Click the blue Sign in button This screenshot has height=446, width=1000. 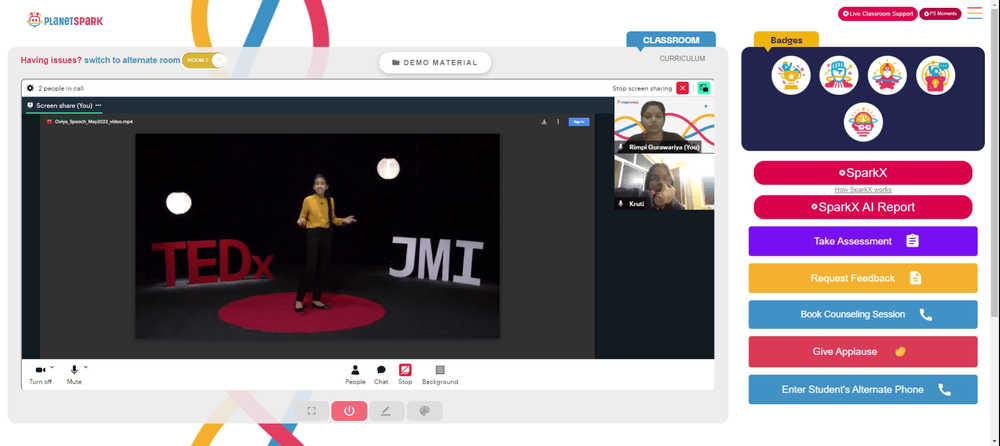[x=578, y=122]
